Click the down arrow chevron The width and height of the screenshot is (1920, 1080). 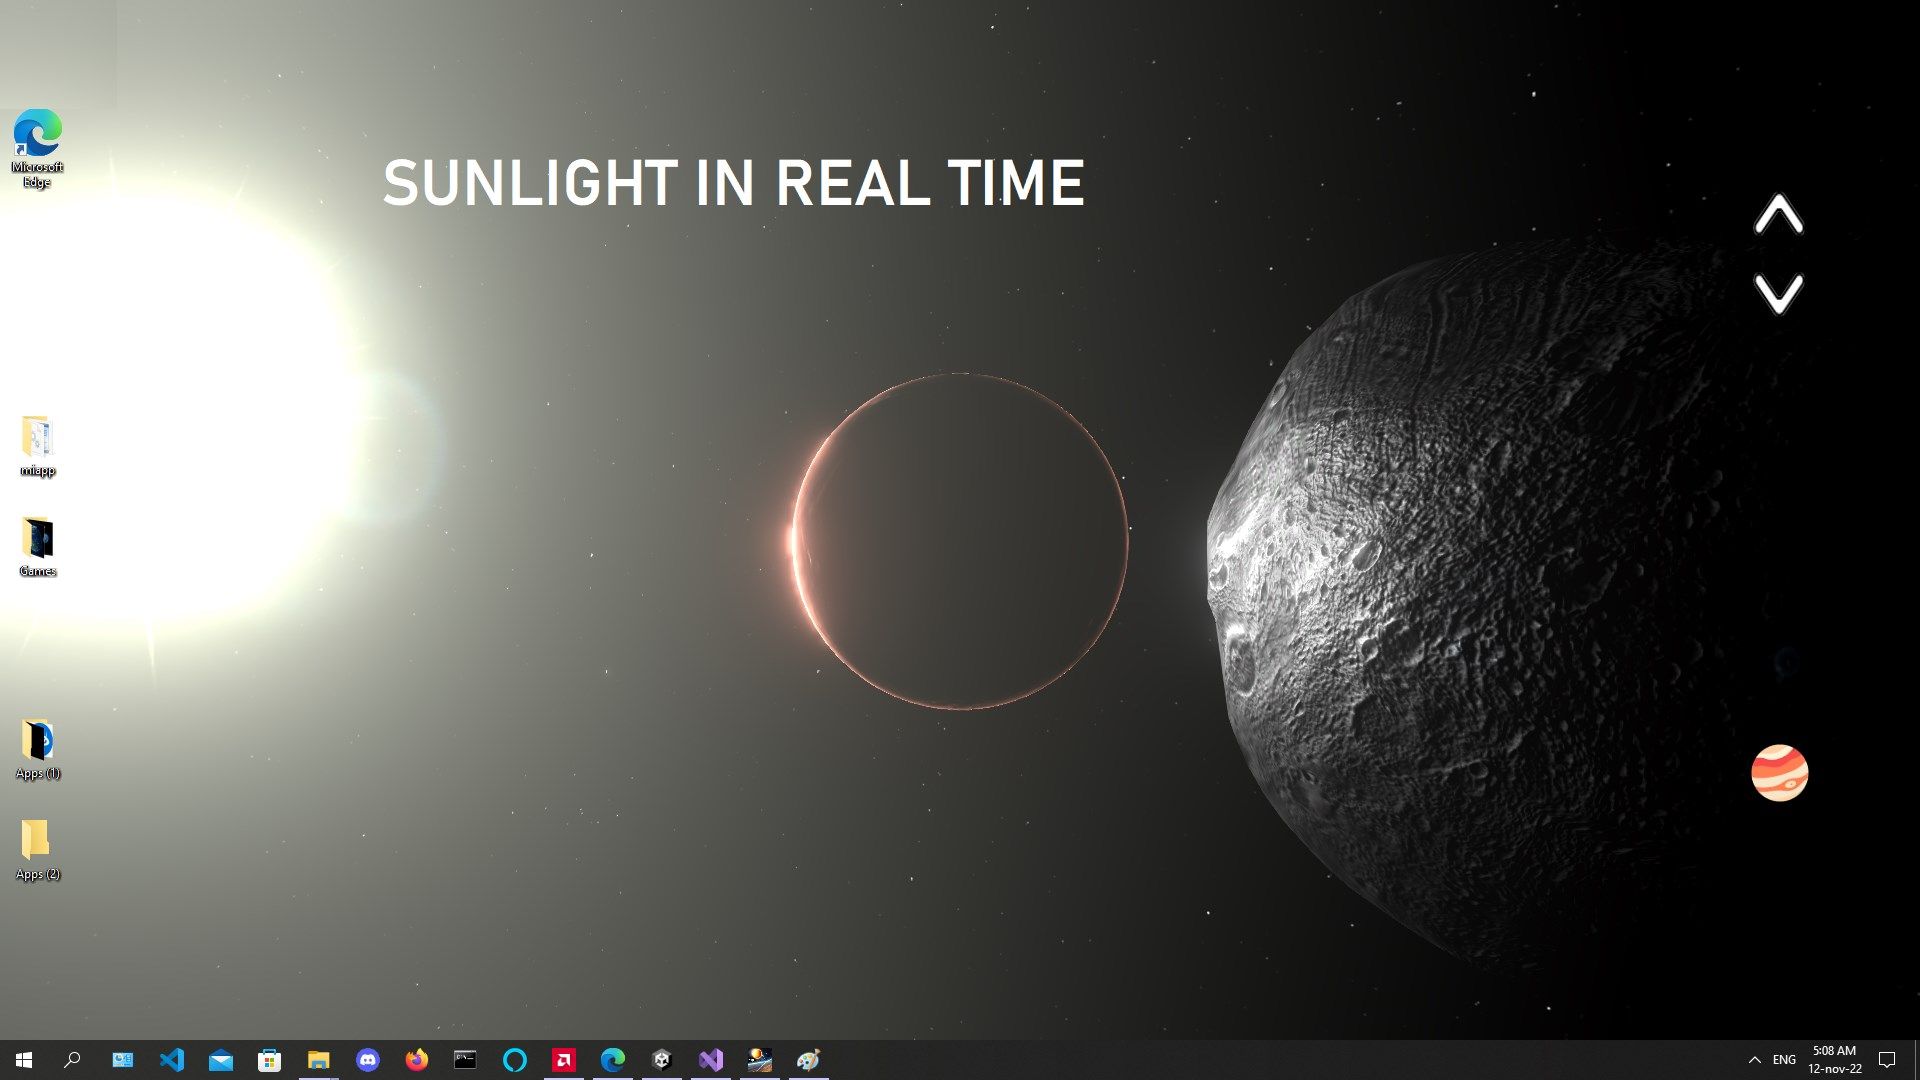[1778, 293]
